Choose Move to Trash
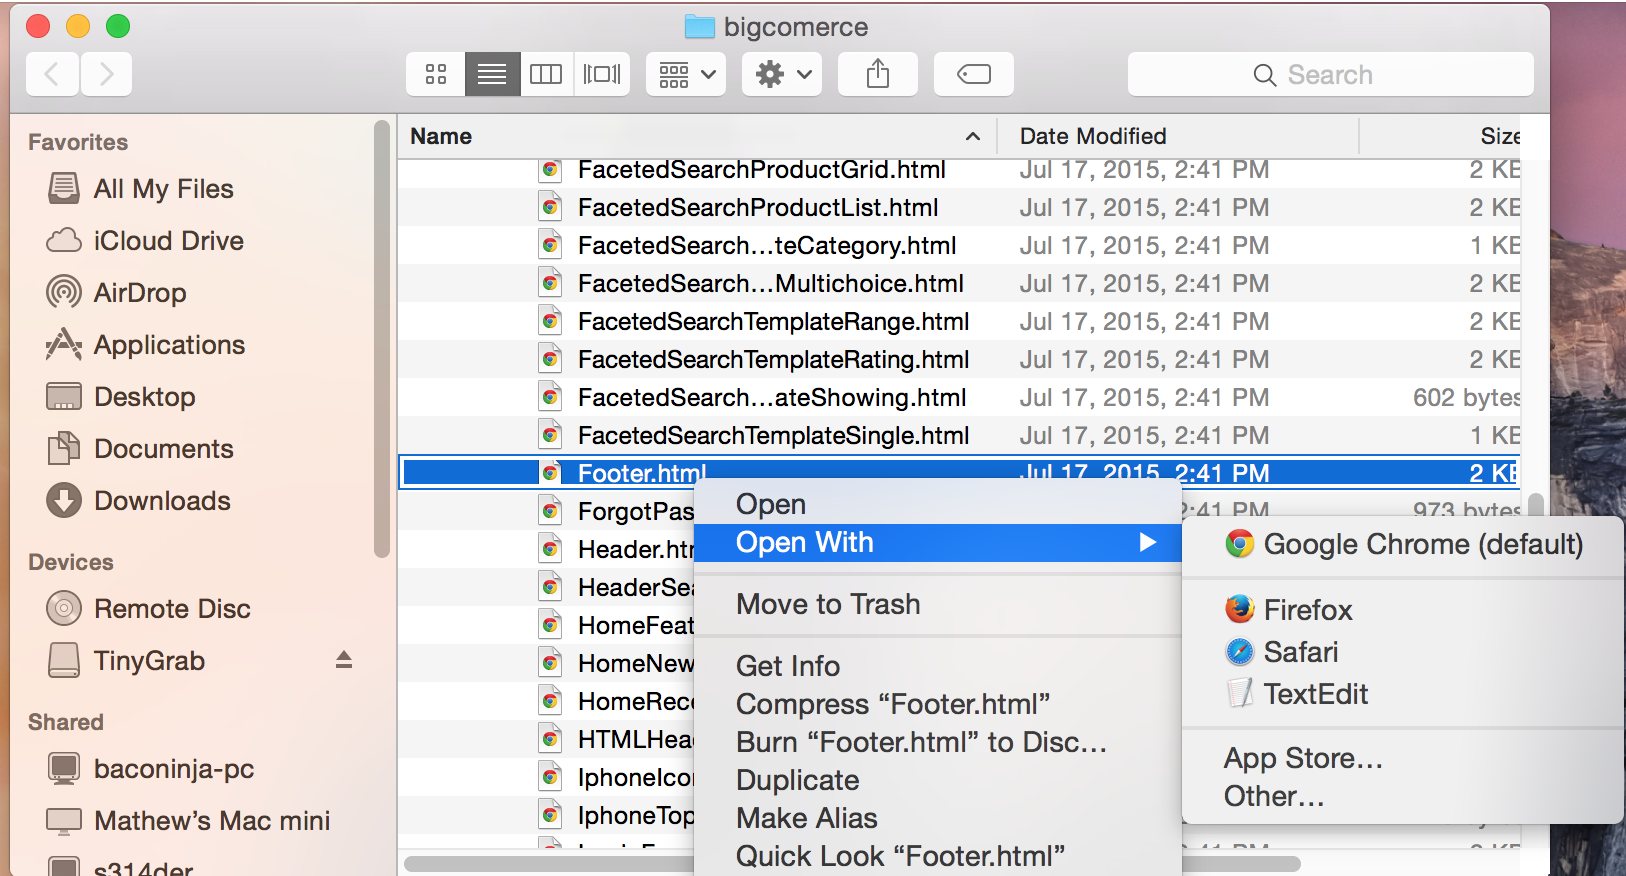Viewport: 1626px width, 876px height. [937, 605]
